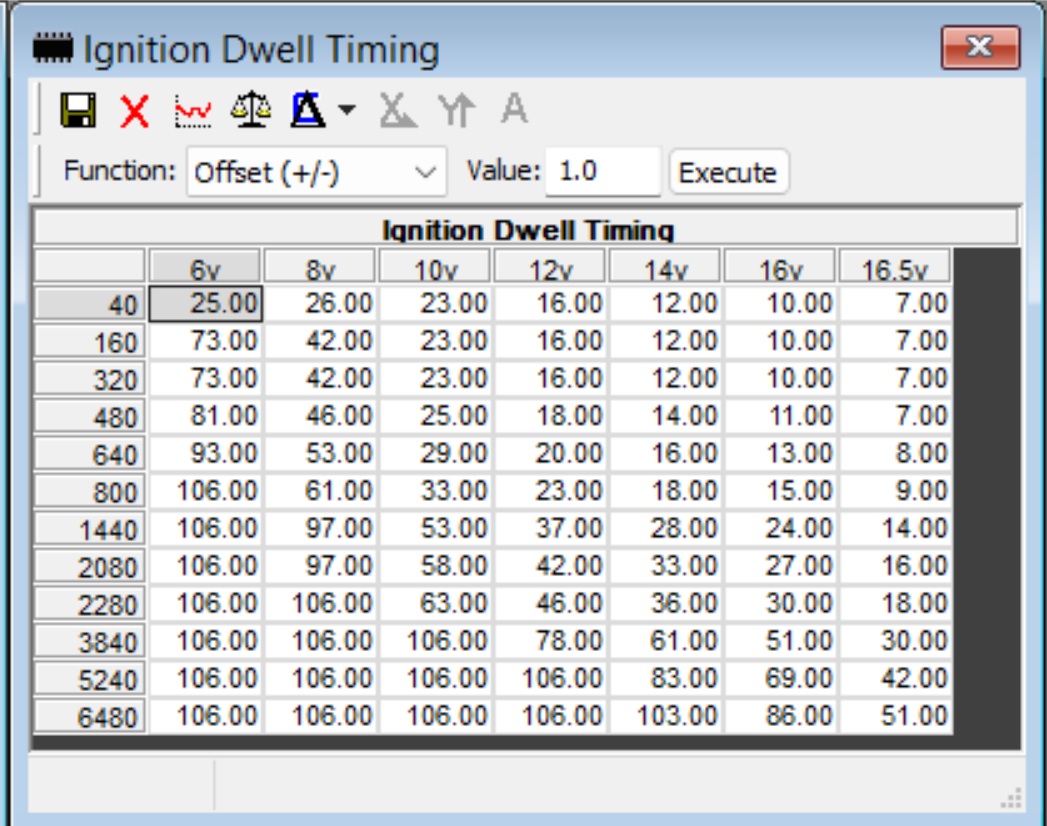Click the red X cancel icon
Viewport: 1047px width, 826px height.
coord(133,109)
